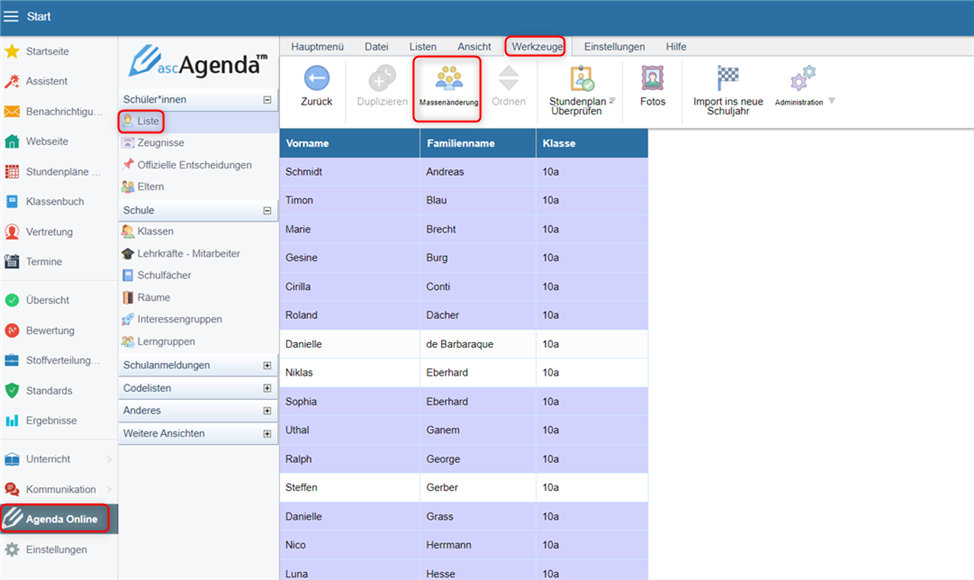
Task: Expand the Schulanmeldungen section
Action: point(267,365)
